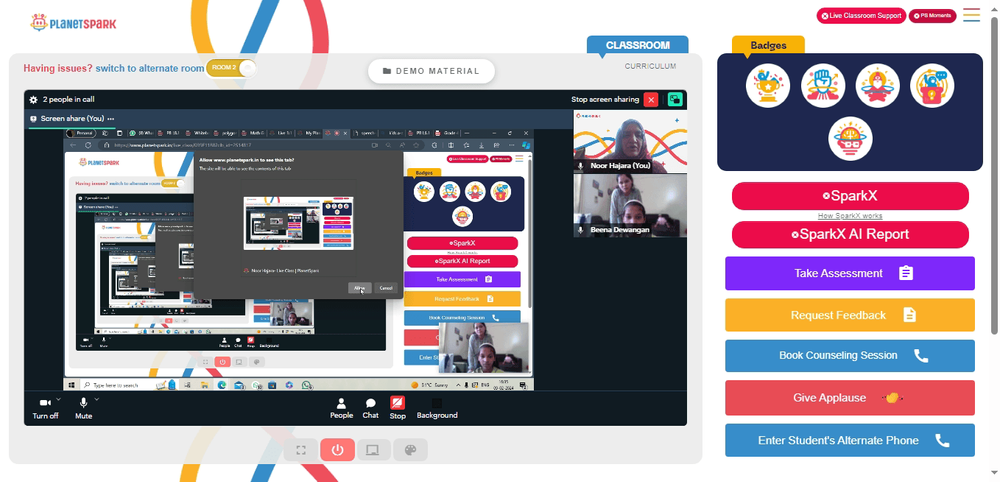Open Enter Student's Alternate Phone

(849, 440)
